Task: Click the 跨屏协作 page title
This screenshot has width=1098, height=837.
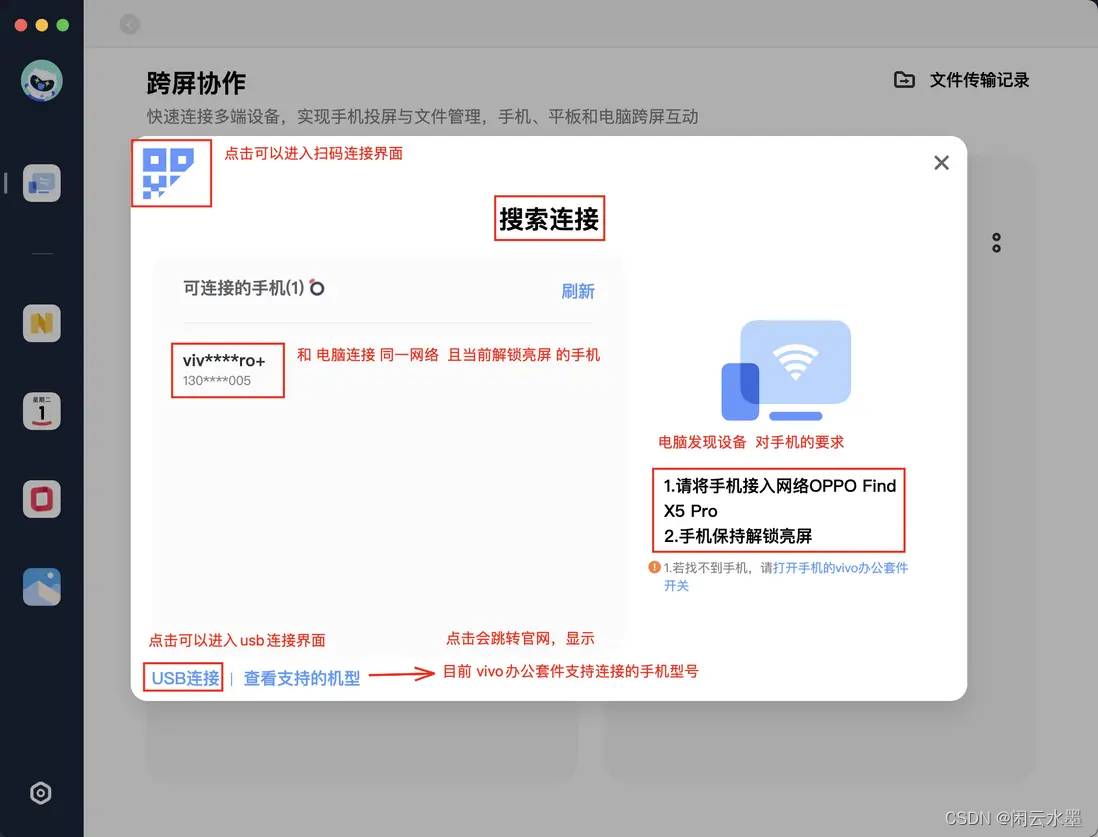Action: tap(196, 83)
